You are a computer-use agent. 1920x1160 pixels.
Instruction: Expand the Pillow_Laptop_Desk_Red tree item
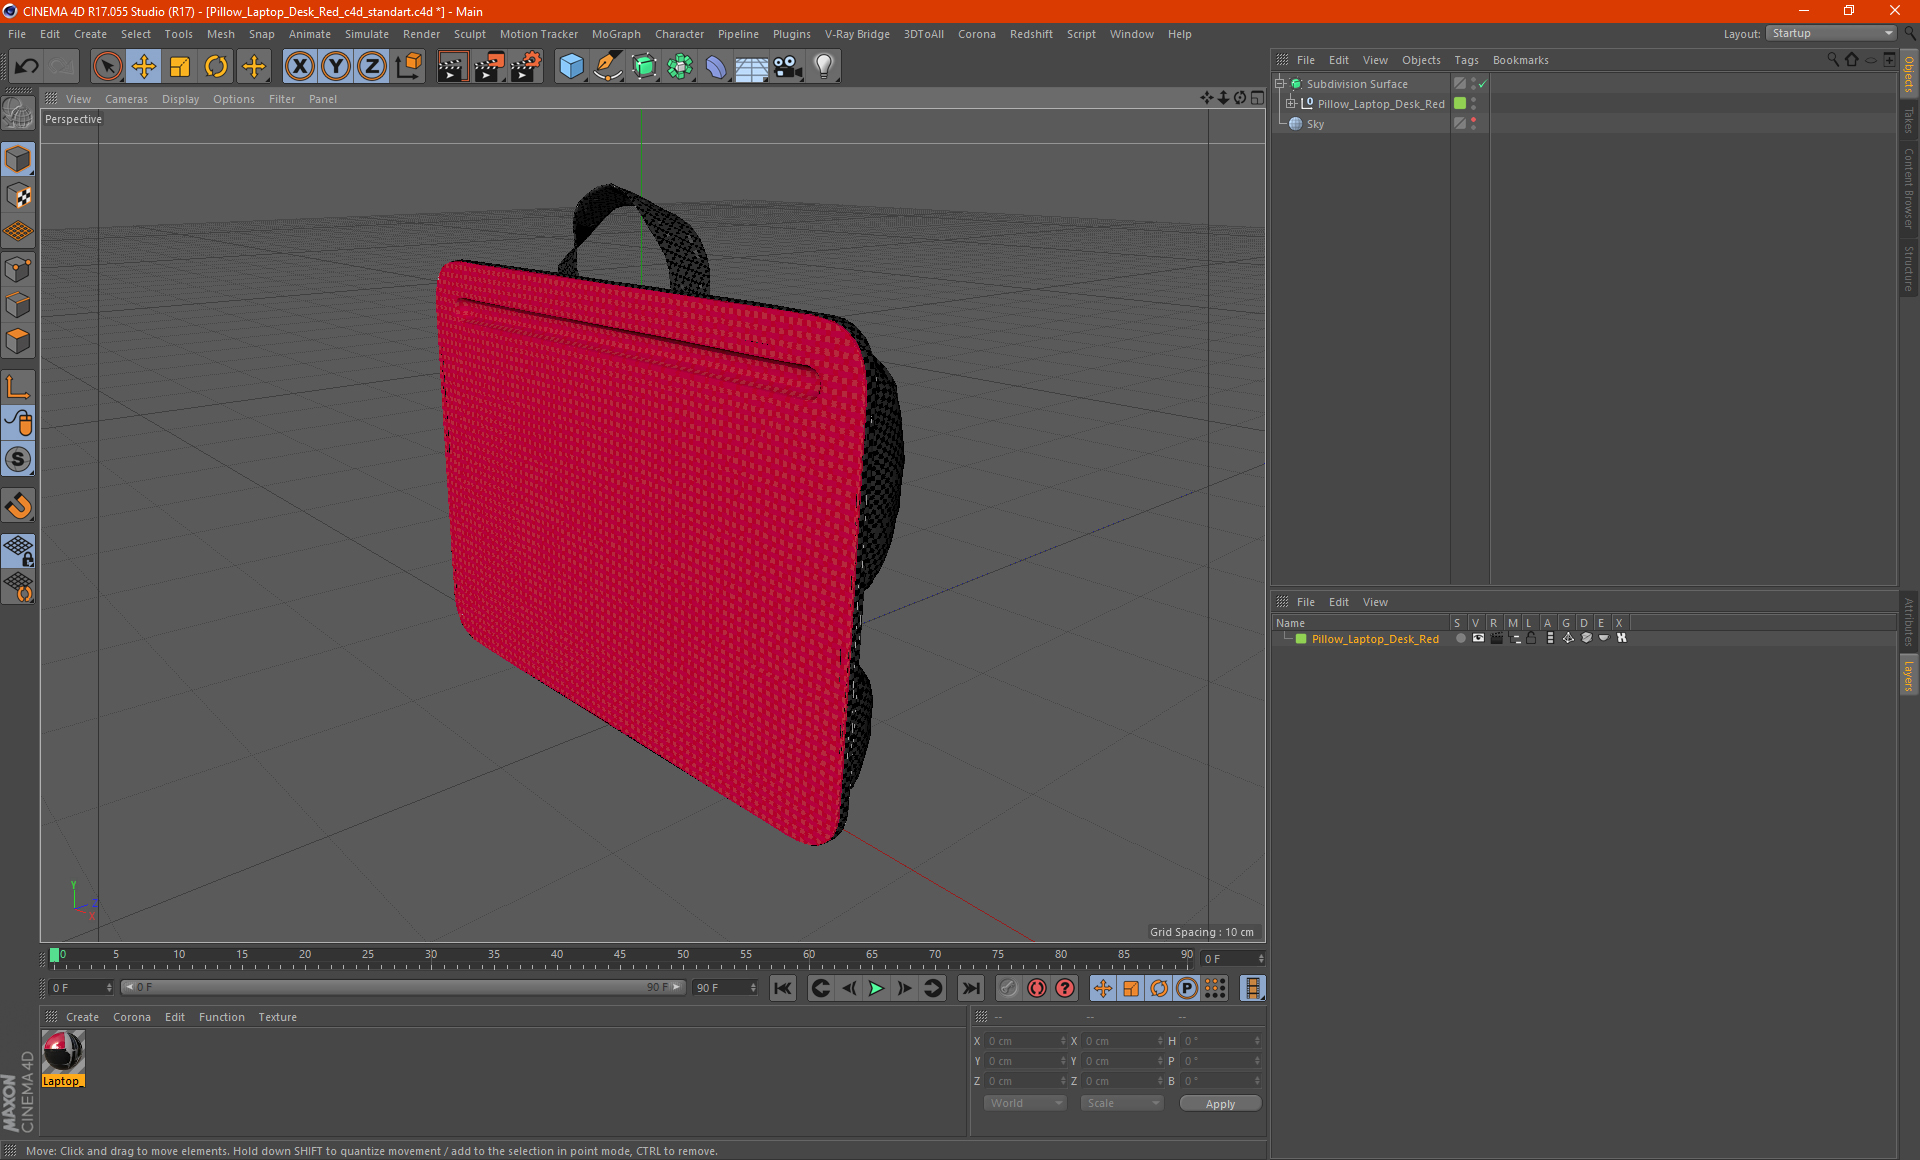[x=1291, y=104]
